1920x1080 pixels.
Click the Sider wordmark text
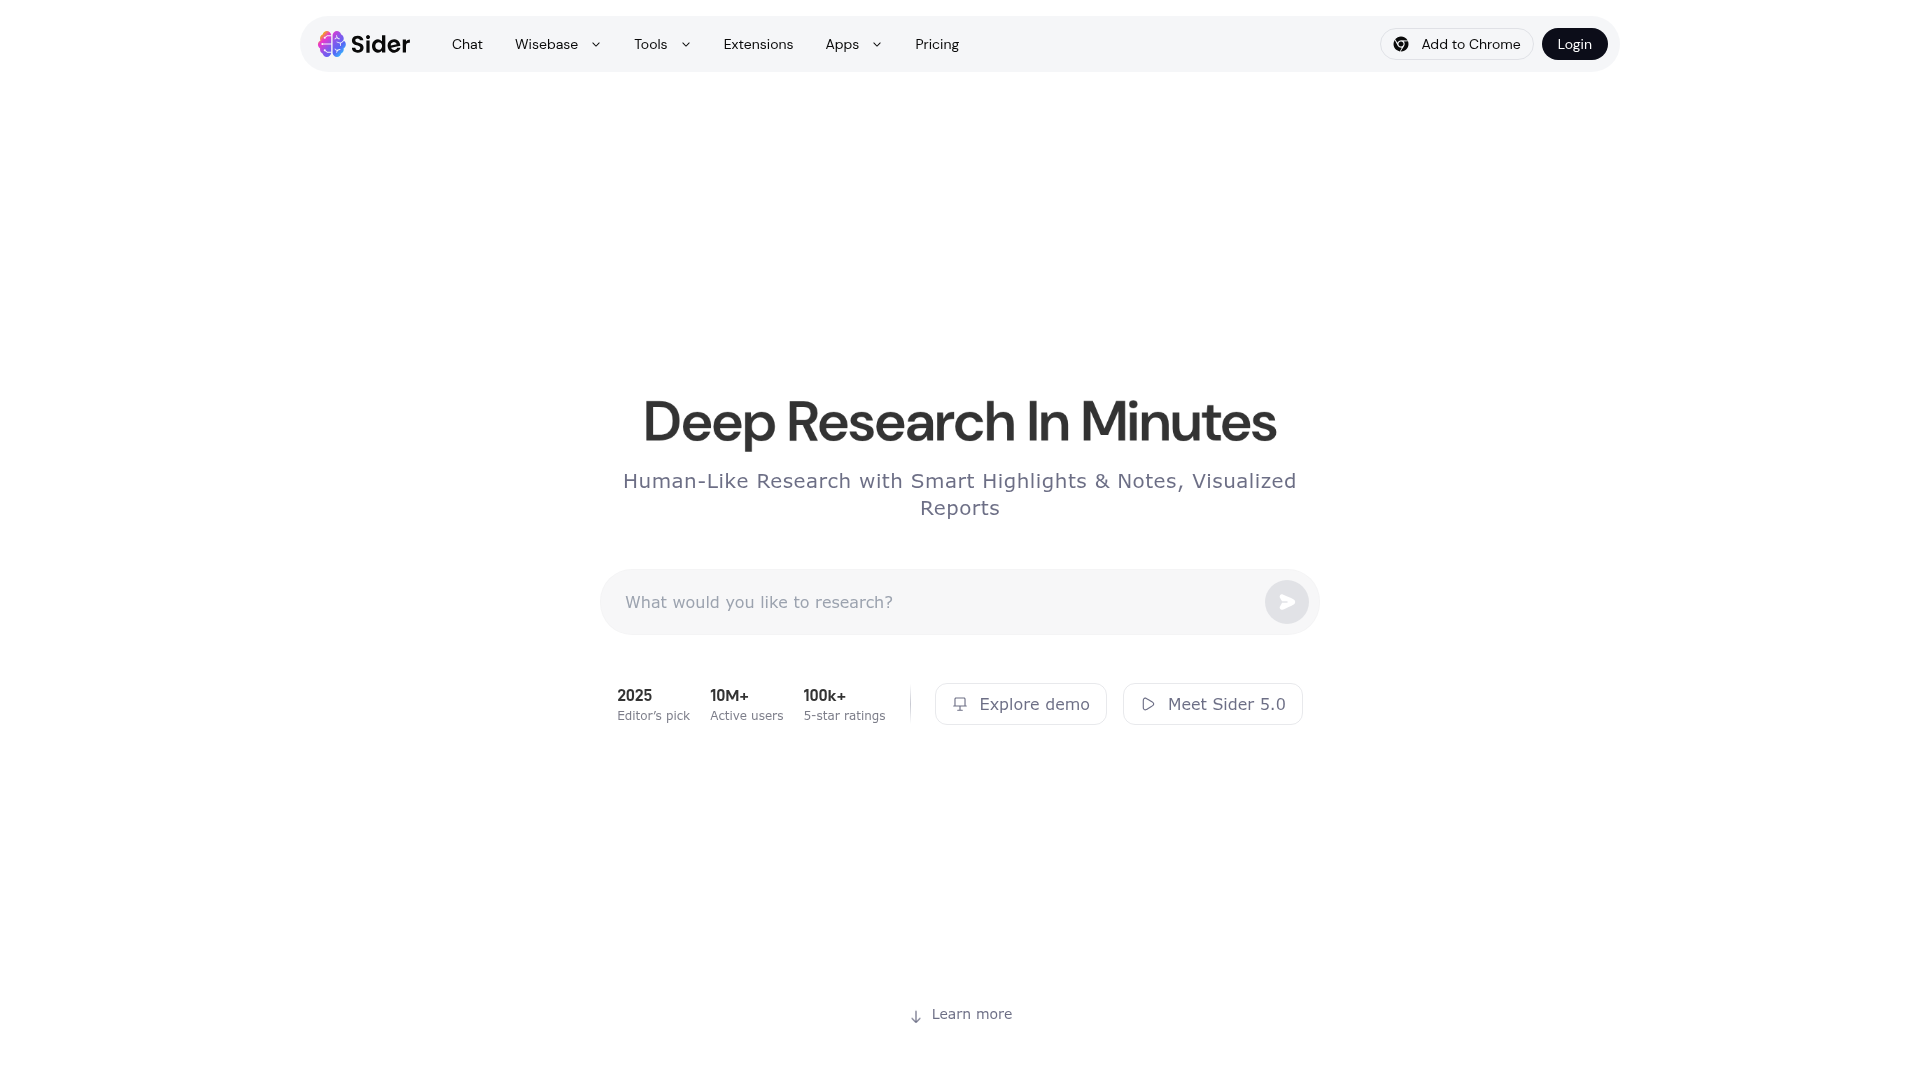380,44
